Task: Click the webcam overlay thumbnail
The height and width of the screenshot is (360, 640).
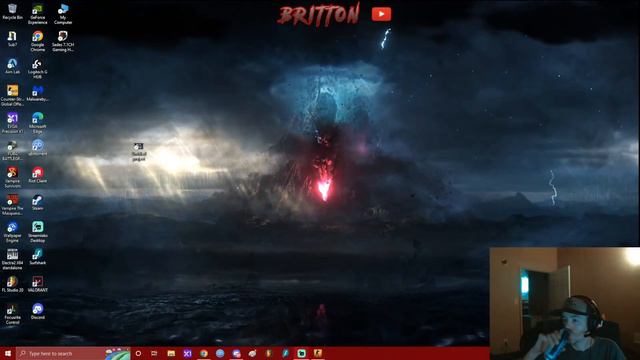Action: click(565, 303)
